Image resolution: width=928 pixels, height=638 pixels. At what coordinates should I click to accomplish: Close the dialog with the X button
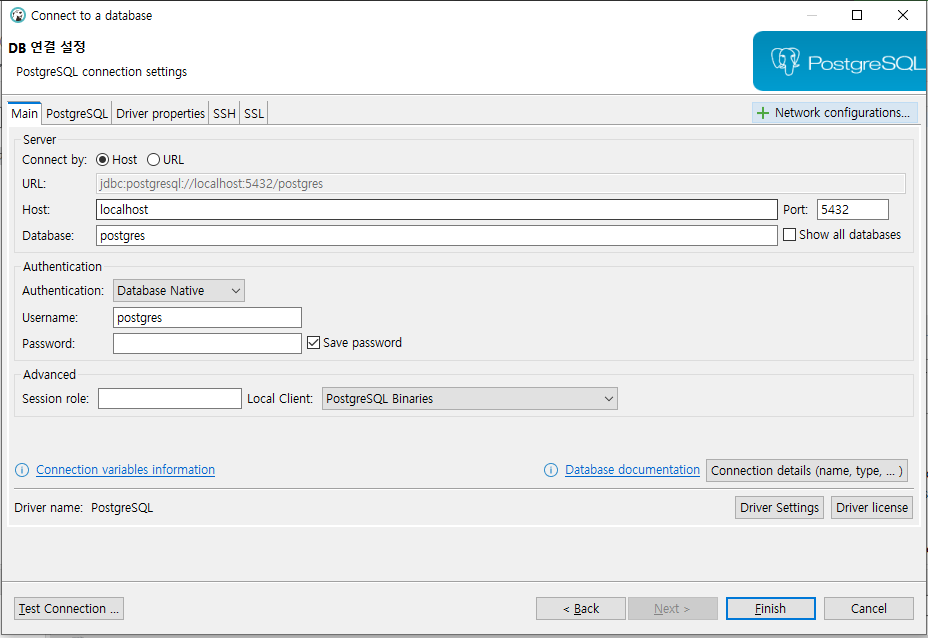tap(903, 15)
